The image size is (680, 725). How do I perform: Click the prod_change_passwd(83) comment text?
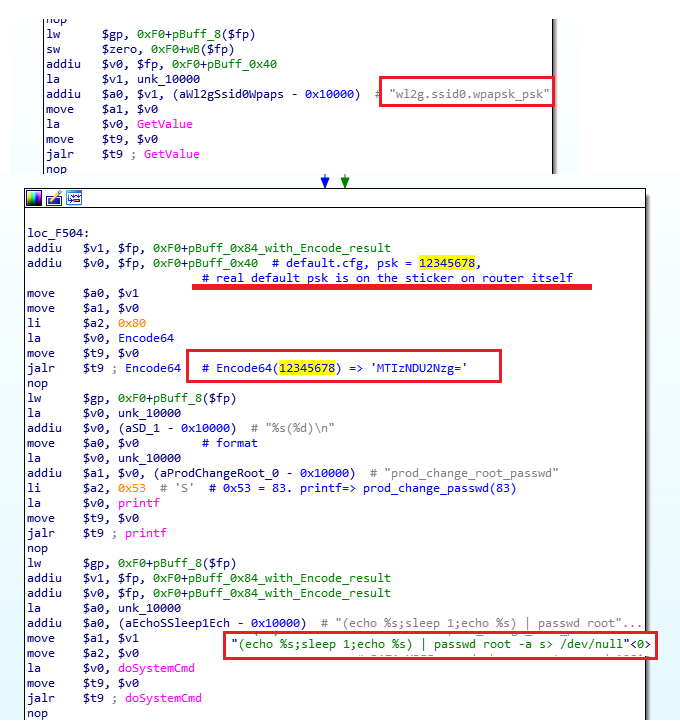coord(439,488)
